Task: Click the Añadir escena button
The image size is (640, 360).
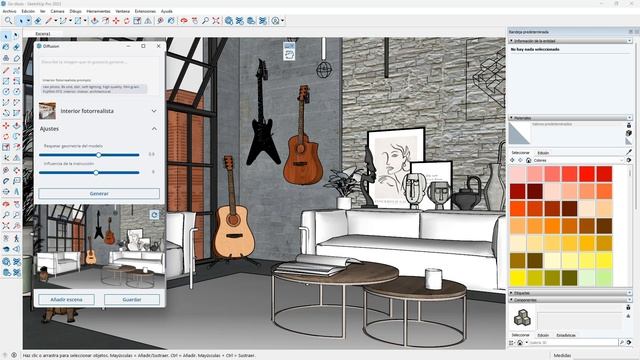Action: (x=67, y=300)
